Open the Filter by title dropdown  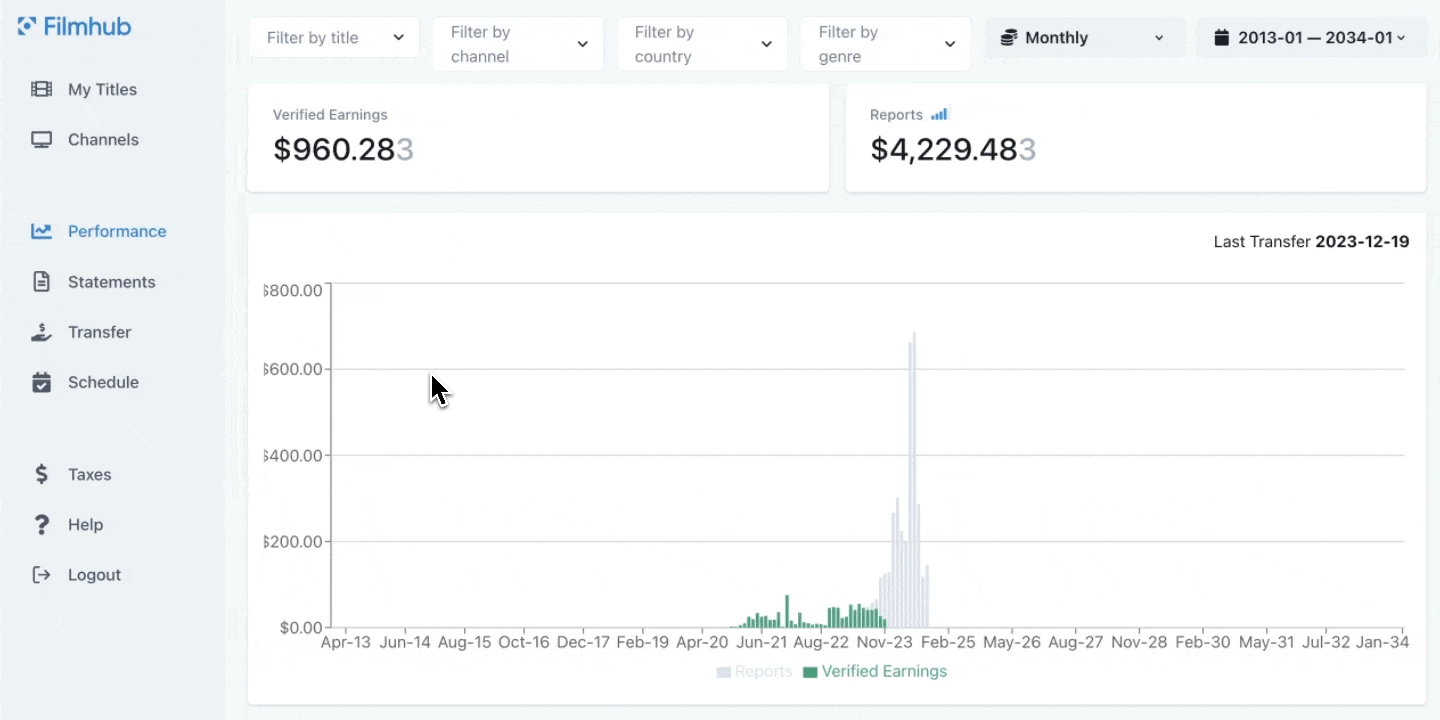click(x=334, y=38)
